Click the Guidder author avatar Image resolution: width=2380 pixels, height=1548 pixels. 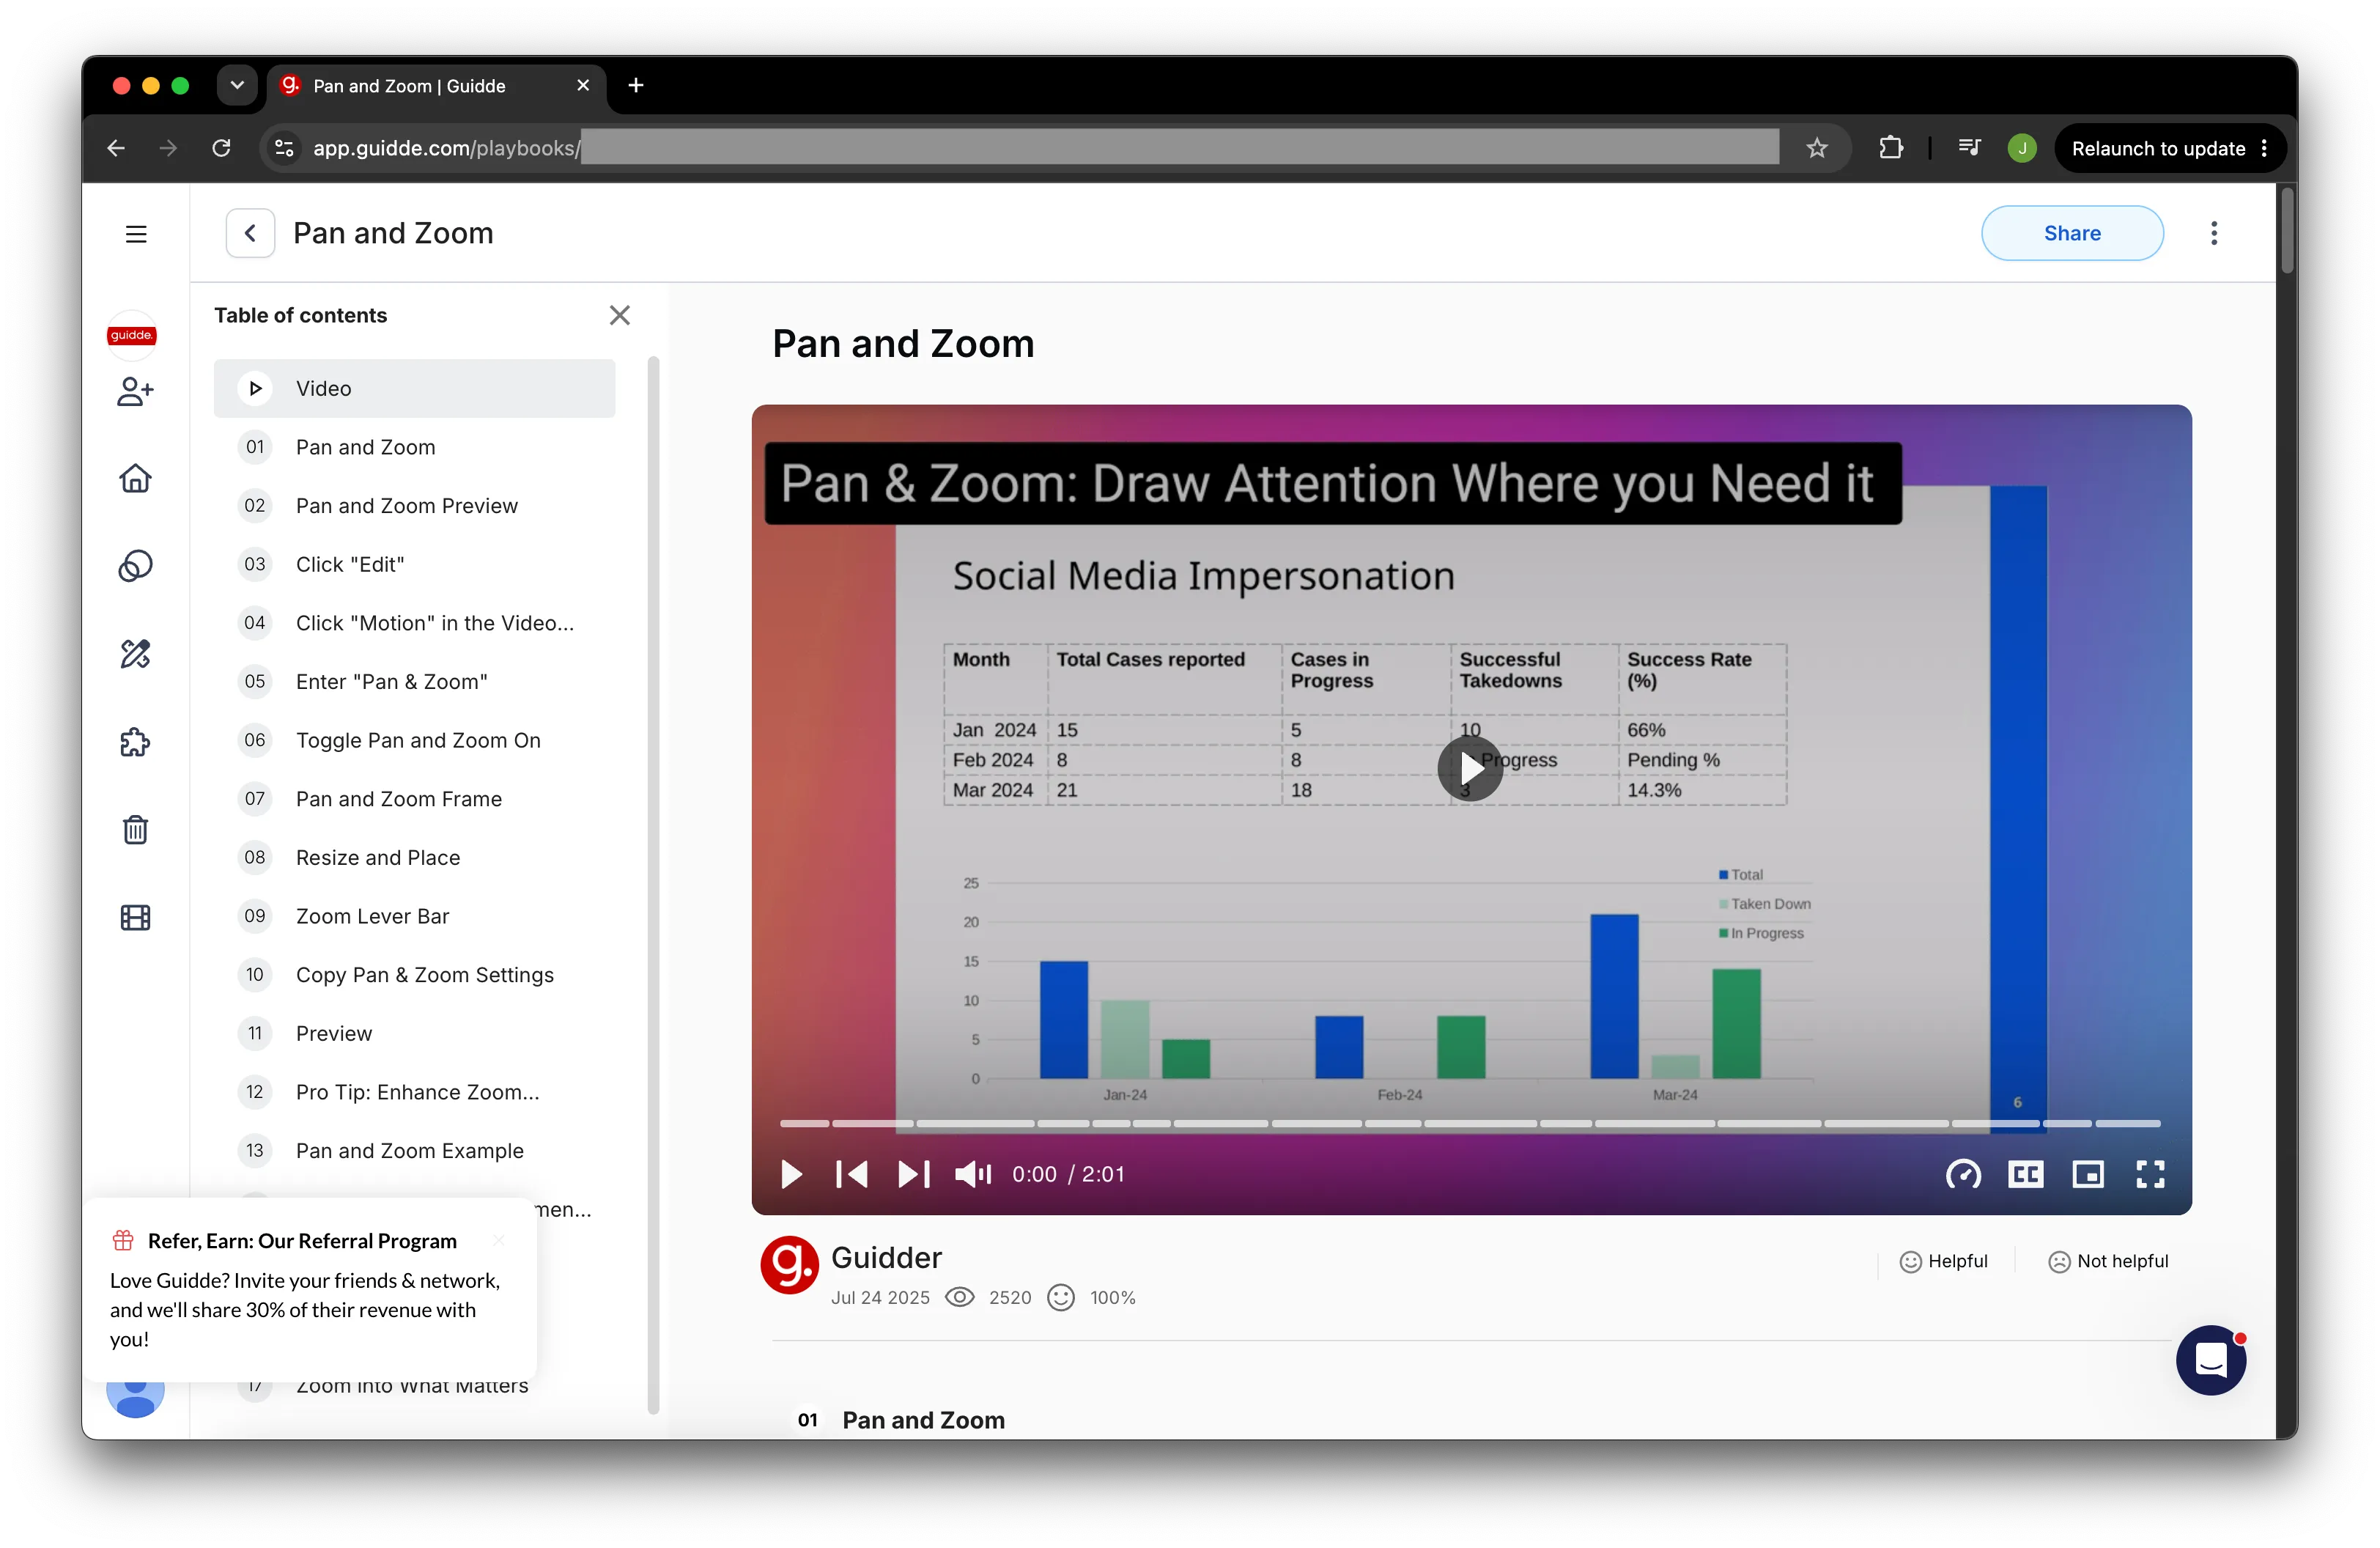(x=789, y=1265)
